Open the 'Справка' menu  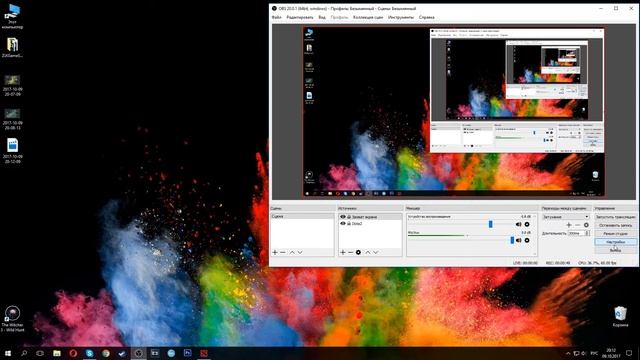point(427,17)
